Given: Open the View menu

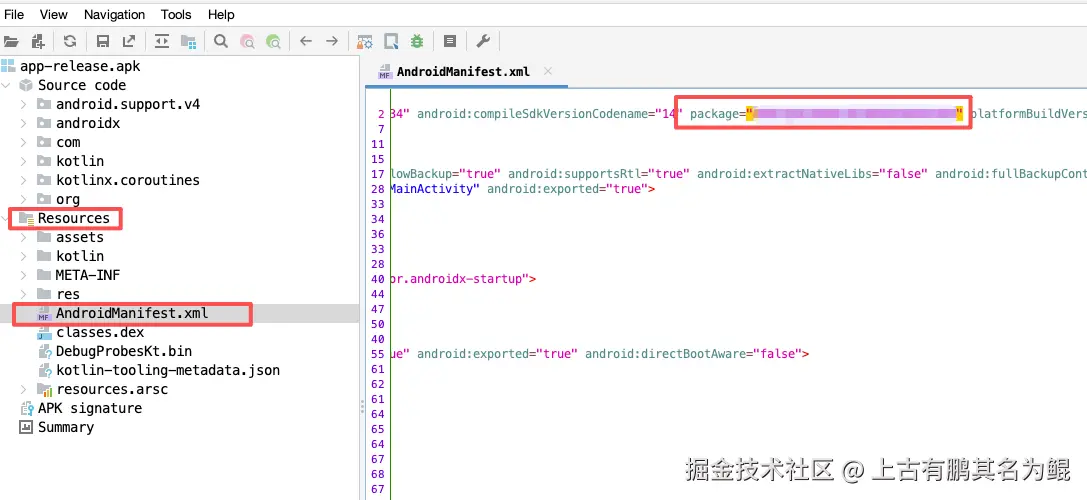Looking at the screenshot, I should (54, 15).
